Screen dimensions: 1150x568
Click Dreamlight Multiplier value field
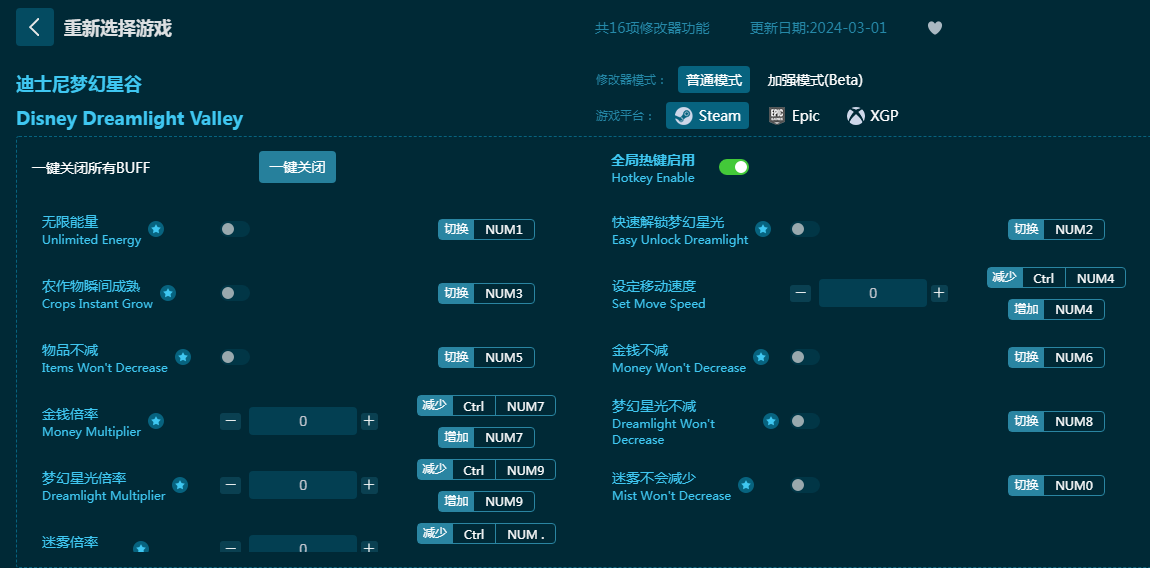point(303,485)
